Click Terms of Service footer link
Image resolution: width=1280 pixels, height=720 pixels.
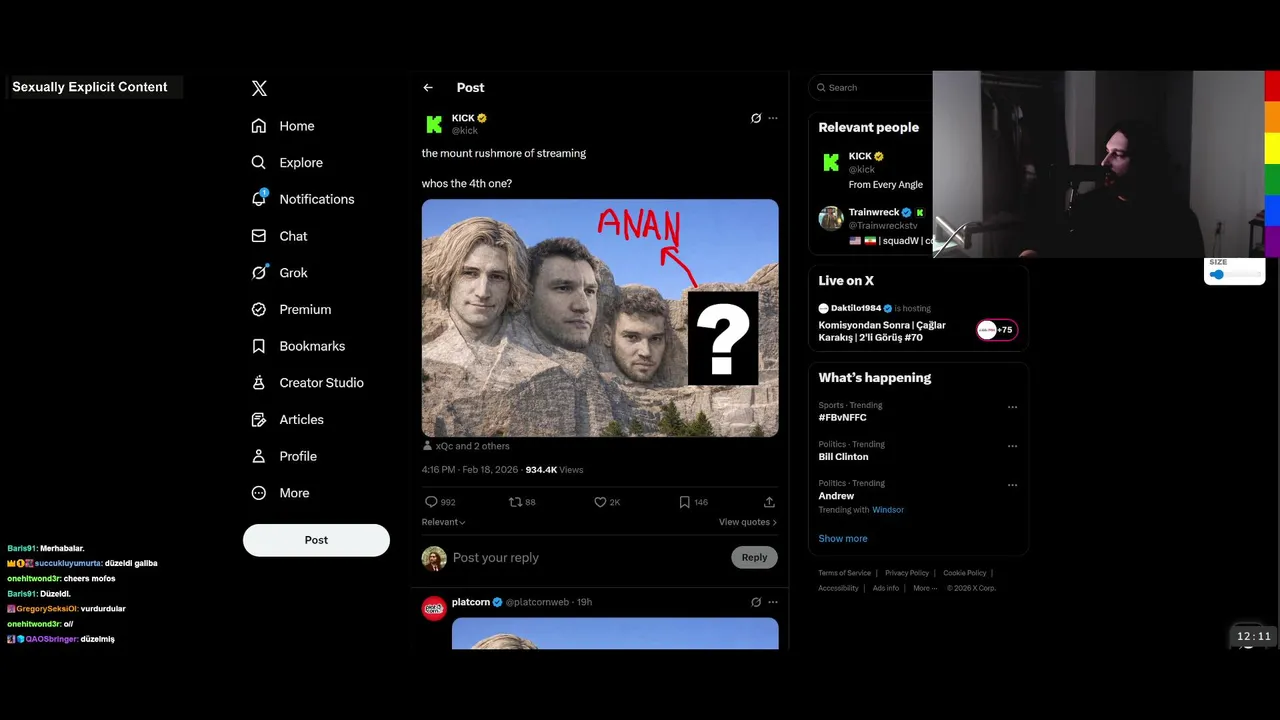845,573
